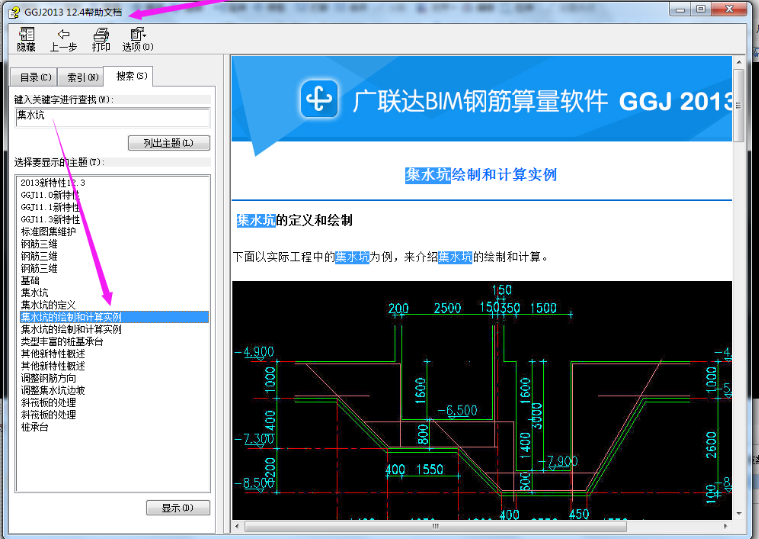The width and height of the screenshot is (759, 539).
Task: Select topic 桩承台
Action: click(x=34, y=427)
